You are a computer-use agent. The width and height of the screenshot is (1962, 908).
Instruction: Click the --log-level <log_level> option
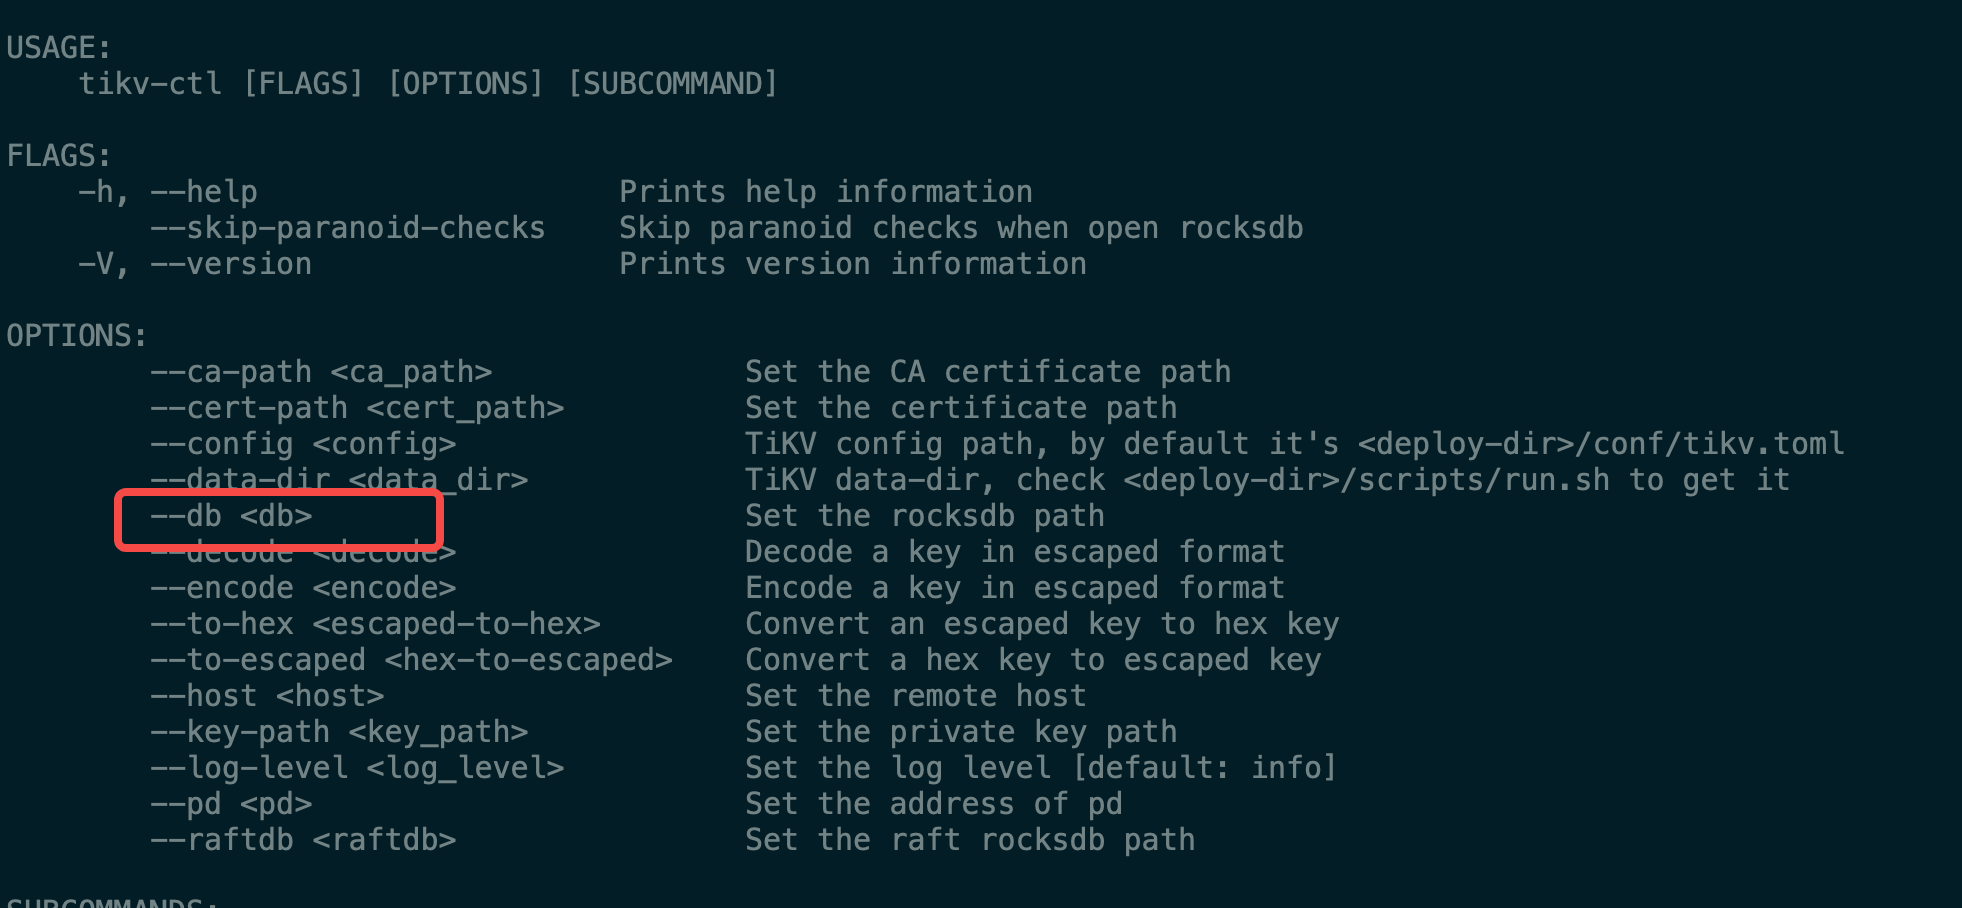[x=357, y=768]
